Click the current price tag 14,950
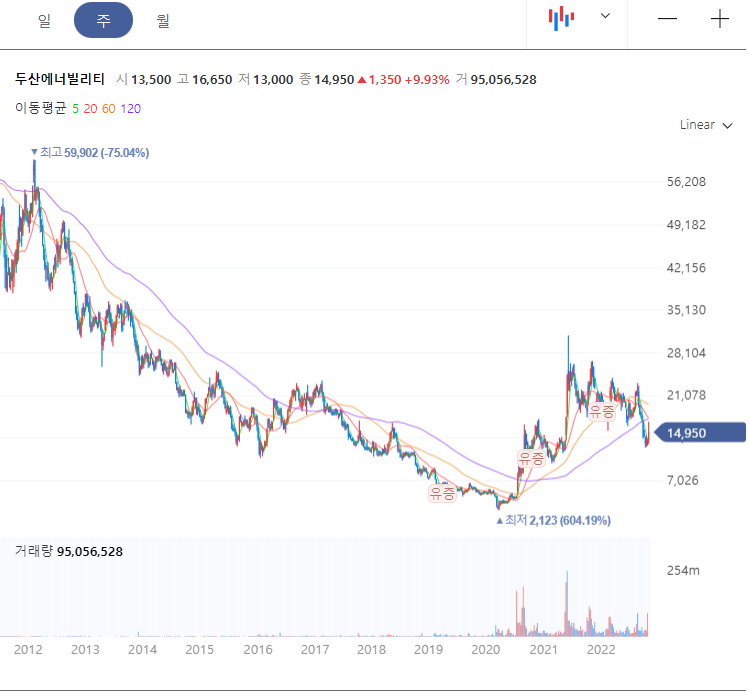 [x=699, y=433]
